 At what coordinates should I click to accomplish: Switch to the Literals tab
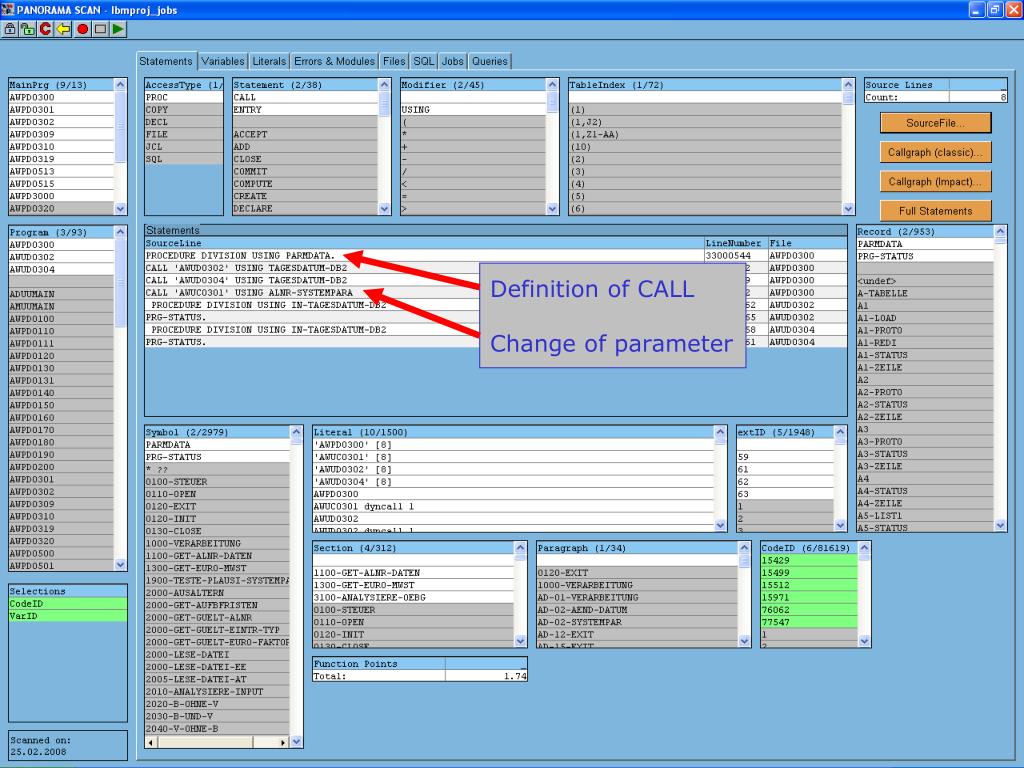(269, 61)
